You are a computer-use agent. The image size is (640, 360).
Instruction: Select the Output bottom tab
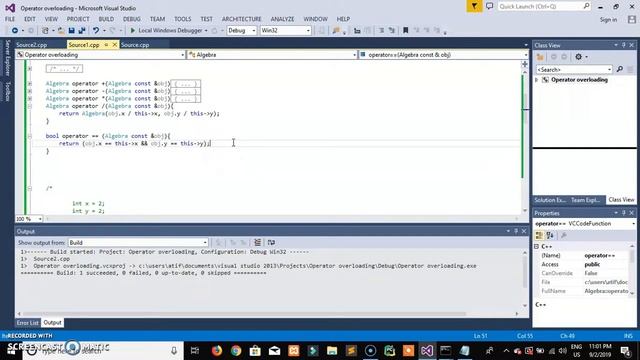click(x=52, y=323)
